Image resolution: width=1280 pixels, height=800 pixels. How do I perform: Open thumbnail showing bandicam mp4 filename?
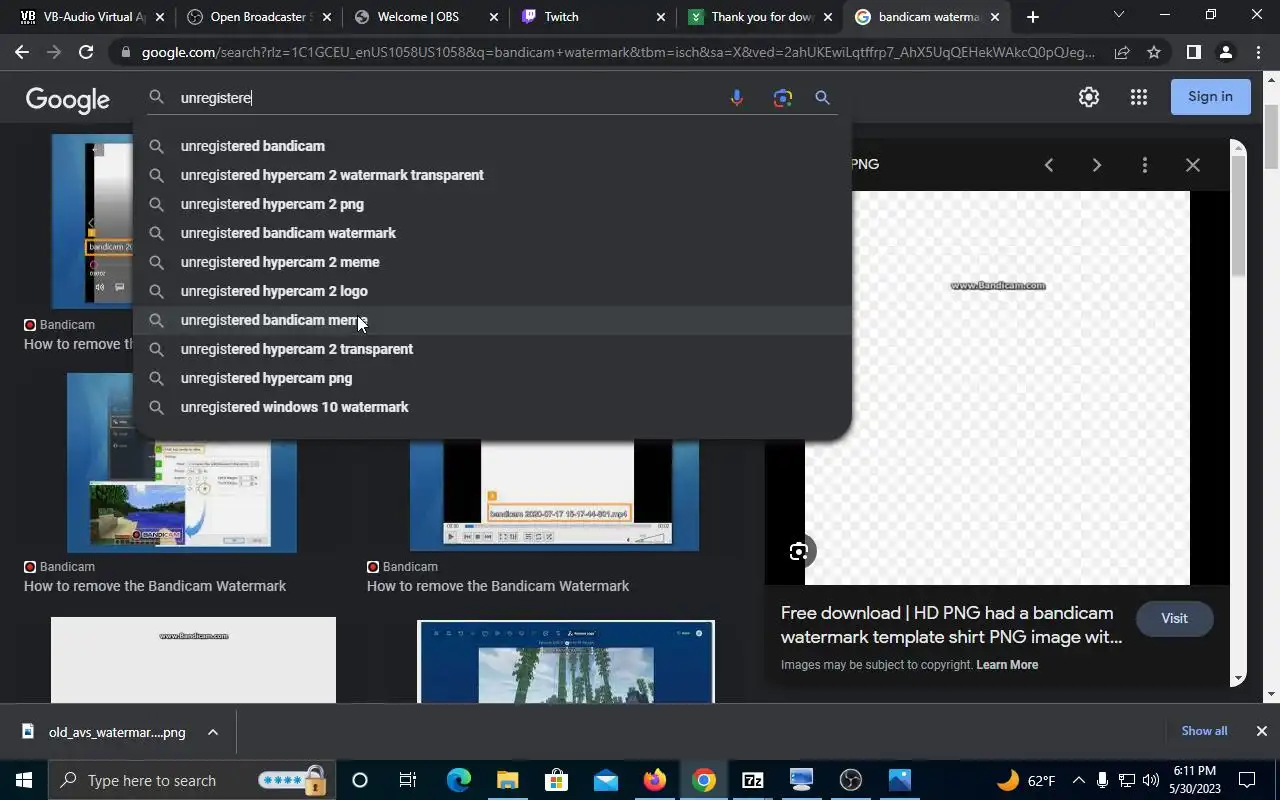pos(555,495)
